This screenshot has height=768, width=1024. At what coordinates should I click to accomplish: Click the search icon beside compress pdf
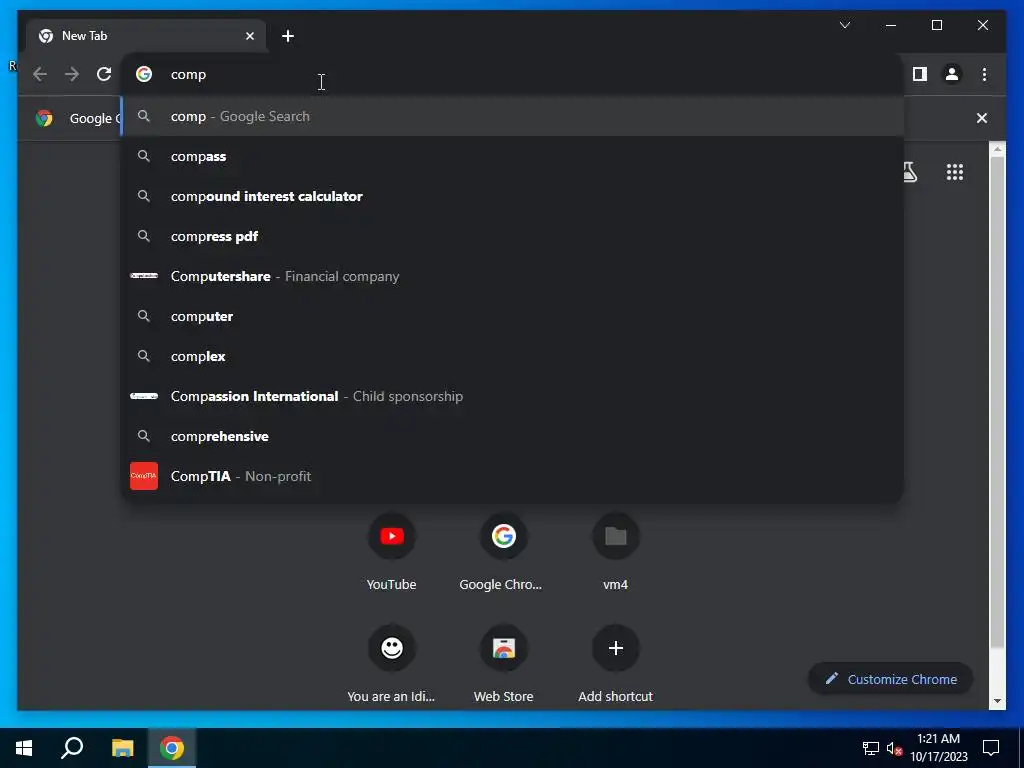pyautogui.click(x=144, y=236)
